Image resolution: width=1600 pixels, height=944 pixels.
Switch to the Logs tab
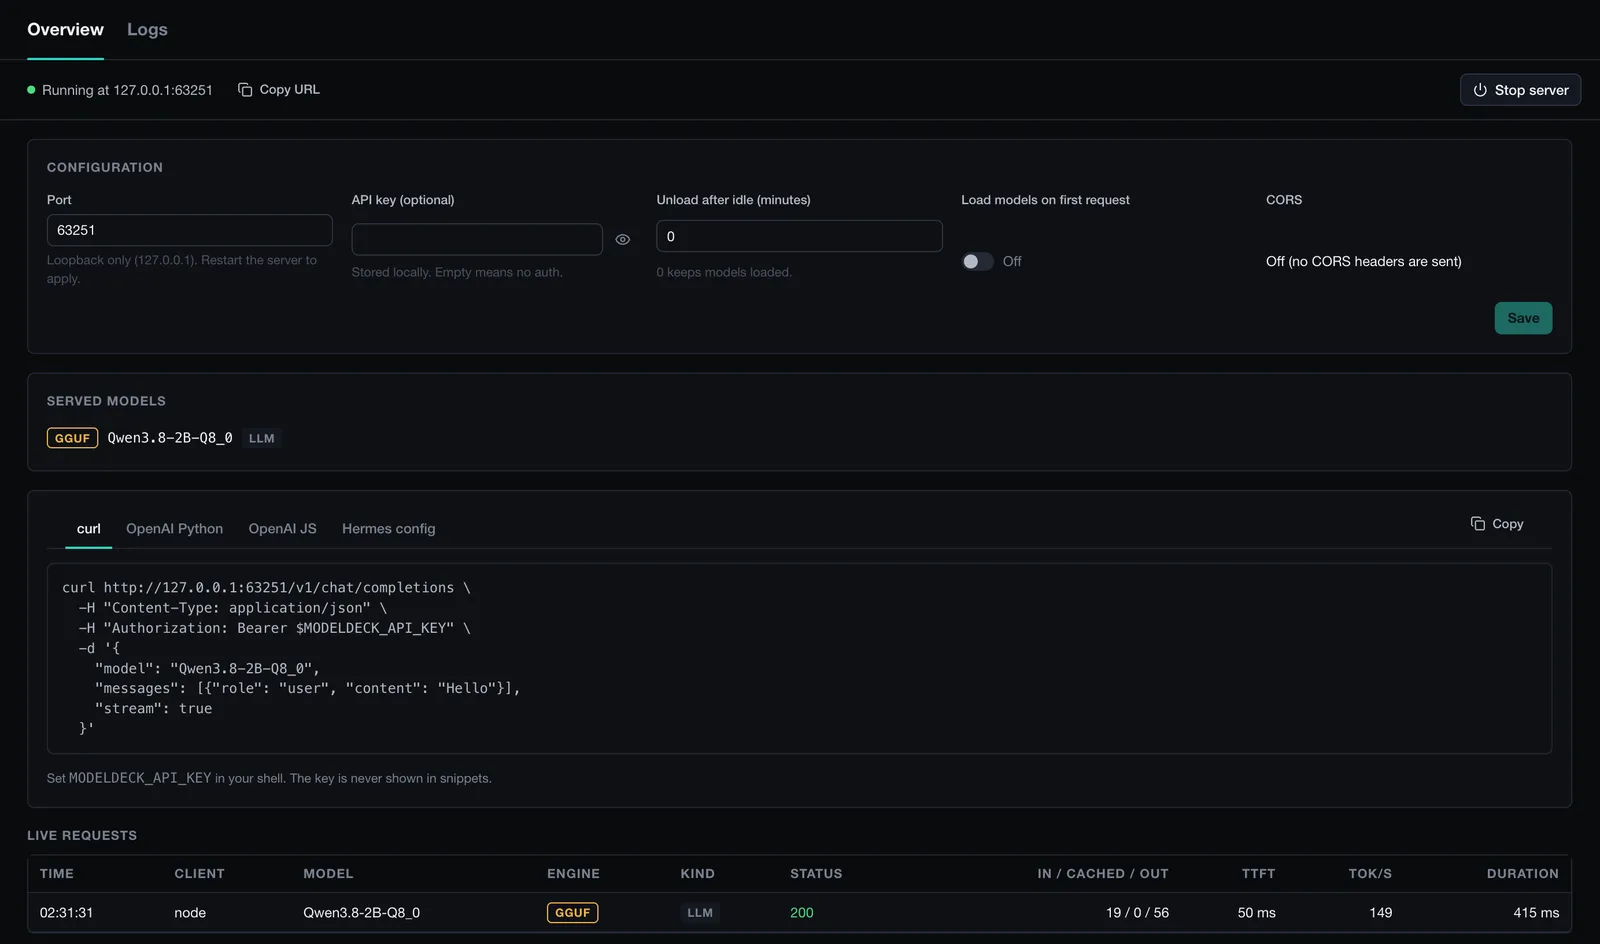[147, 29]
